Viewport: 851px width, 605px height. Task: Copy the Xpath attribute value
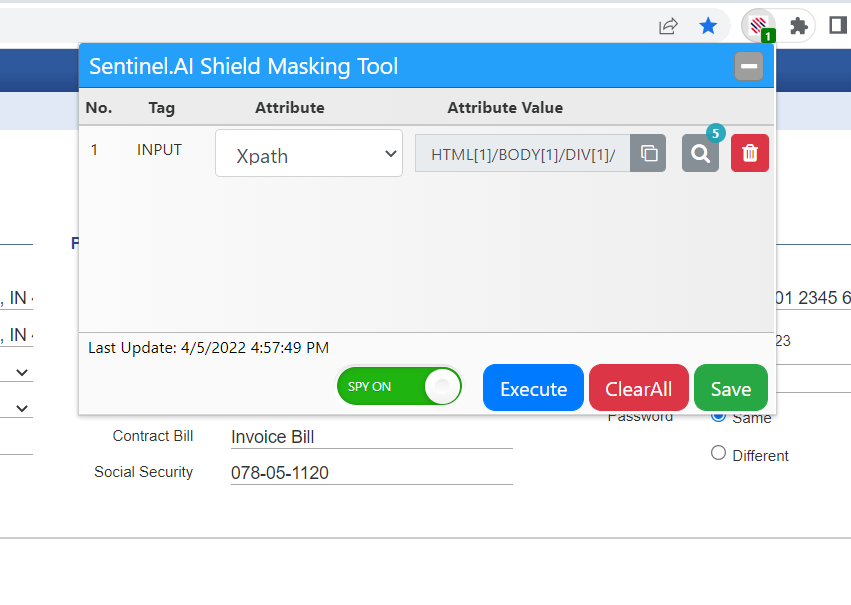point(648,154)
